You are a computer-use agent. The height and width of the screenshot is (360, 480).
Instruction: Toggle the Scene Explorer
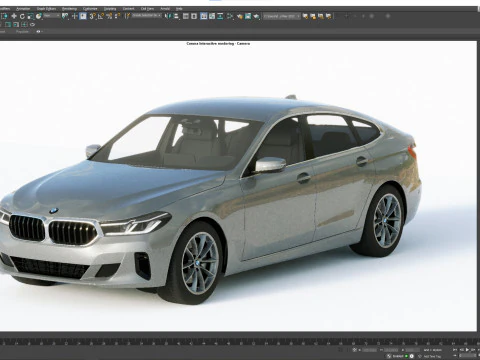tap(186, 16)
